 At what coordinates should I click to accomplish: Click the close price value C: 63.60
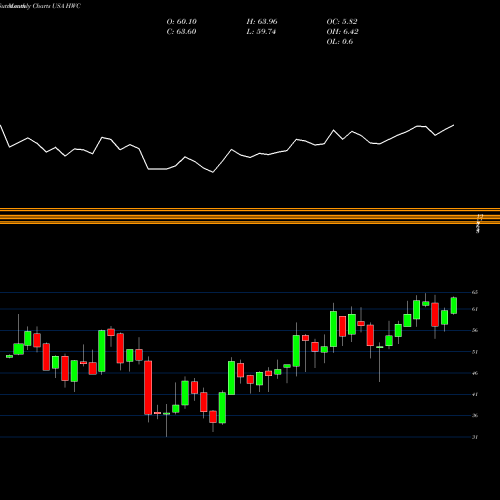(x=181, y=32)
